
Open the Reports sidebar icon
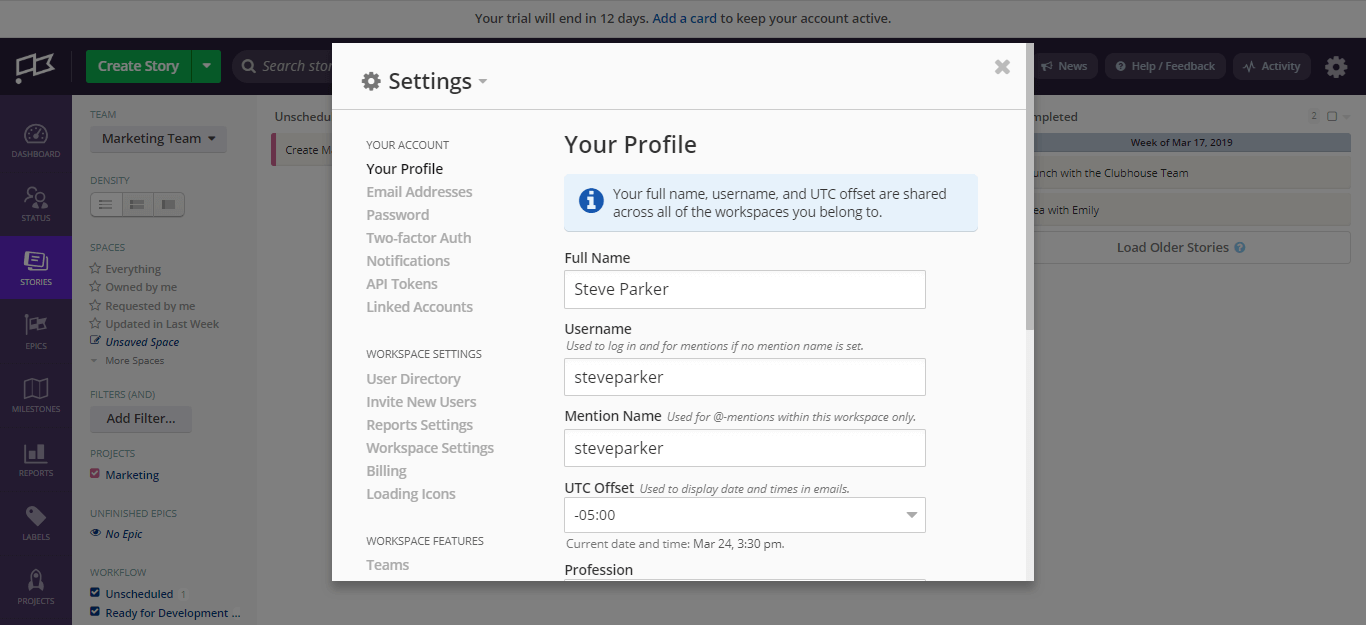click(x=36, y=460)
